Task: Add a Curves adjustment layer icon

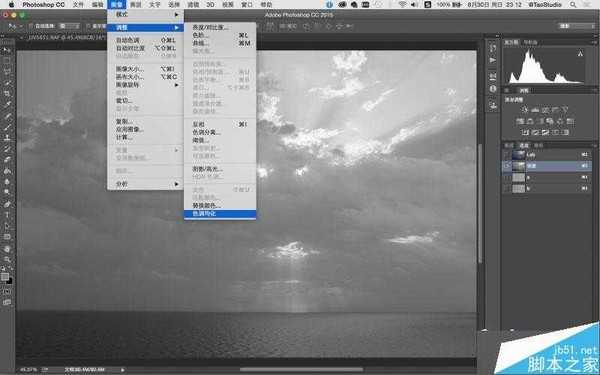Action: tap(545, 110)
